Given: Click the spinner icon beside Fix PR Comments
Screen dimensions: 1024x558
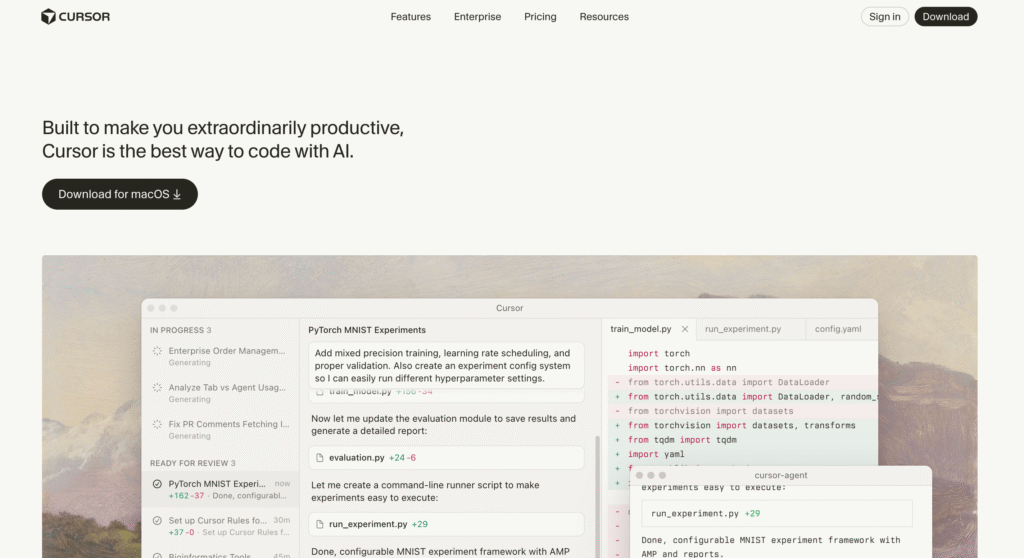Looking at the screenshot, I should (x=157, y=424).
